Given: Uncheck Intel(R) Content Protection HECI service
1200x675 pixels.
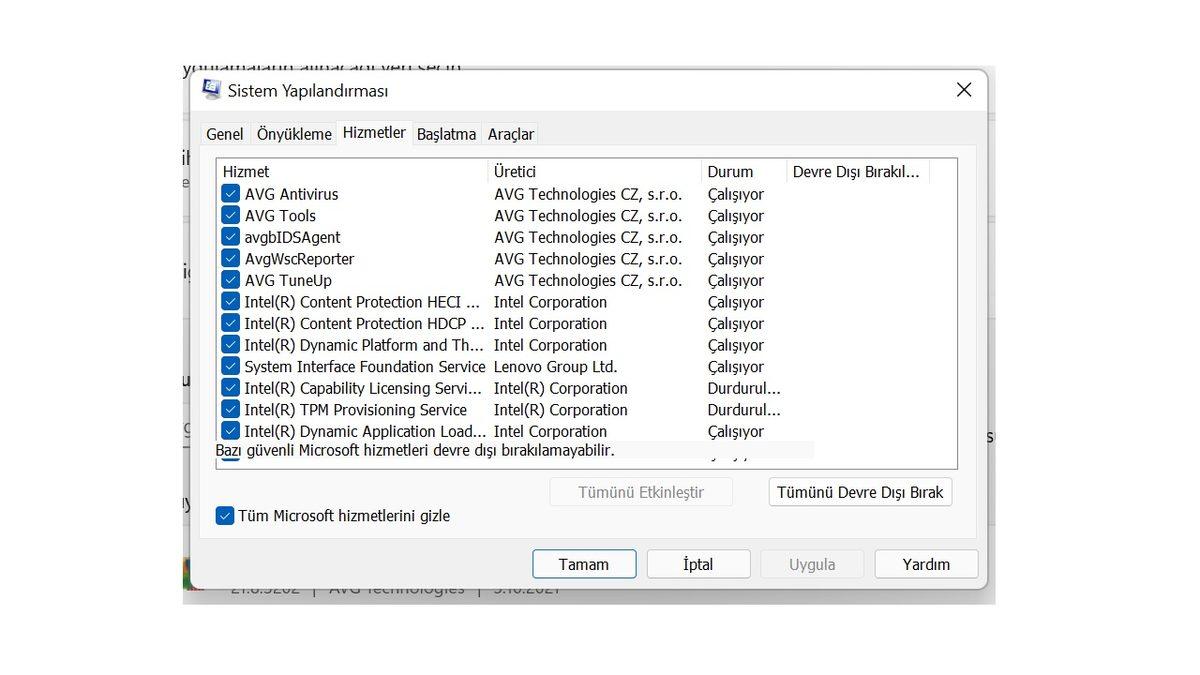Looking at the screenshot, I should click(x=230, y=302).
